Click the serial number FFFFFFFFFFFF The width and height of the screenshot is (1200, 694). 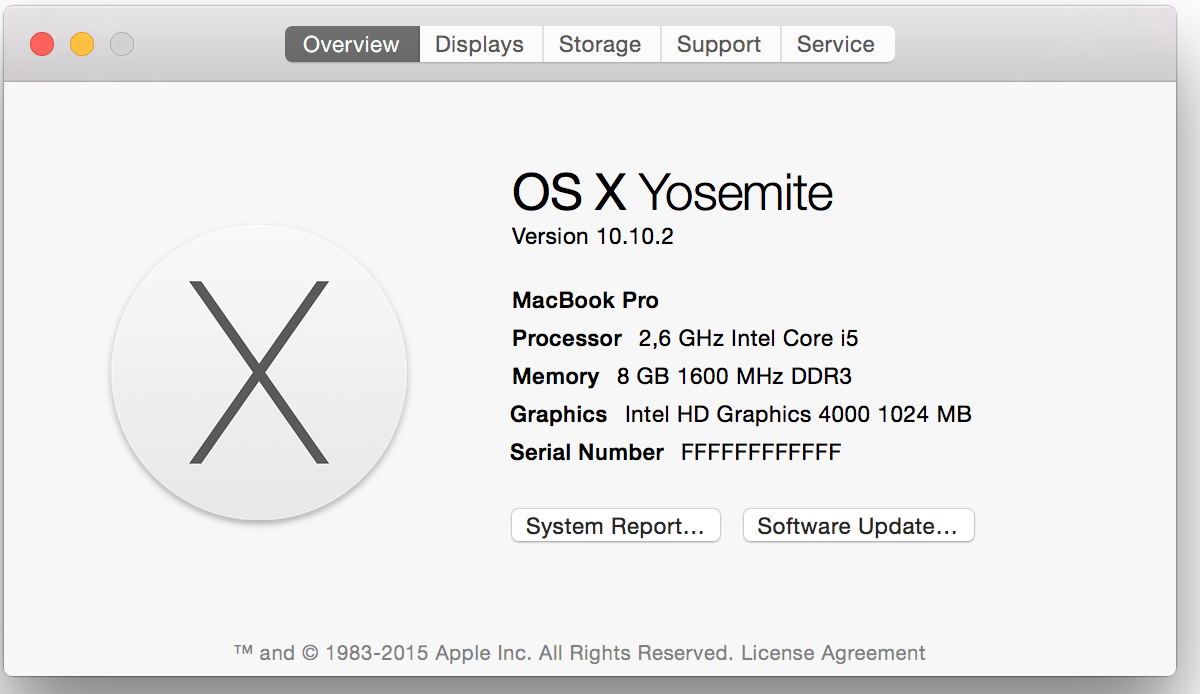(x=761, y=452)
